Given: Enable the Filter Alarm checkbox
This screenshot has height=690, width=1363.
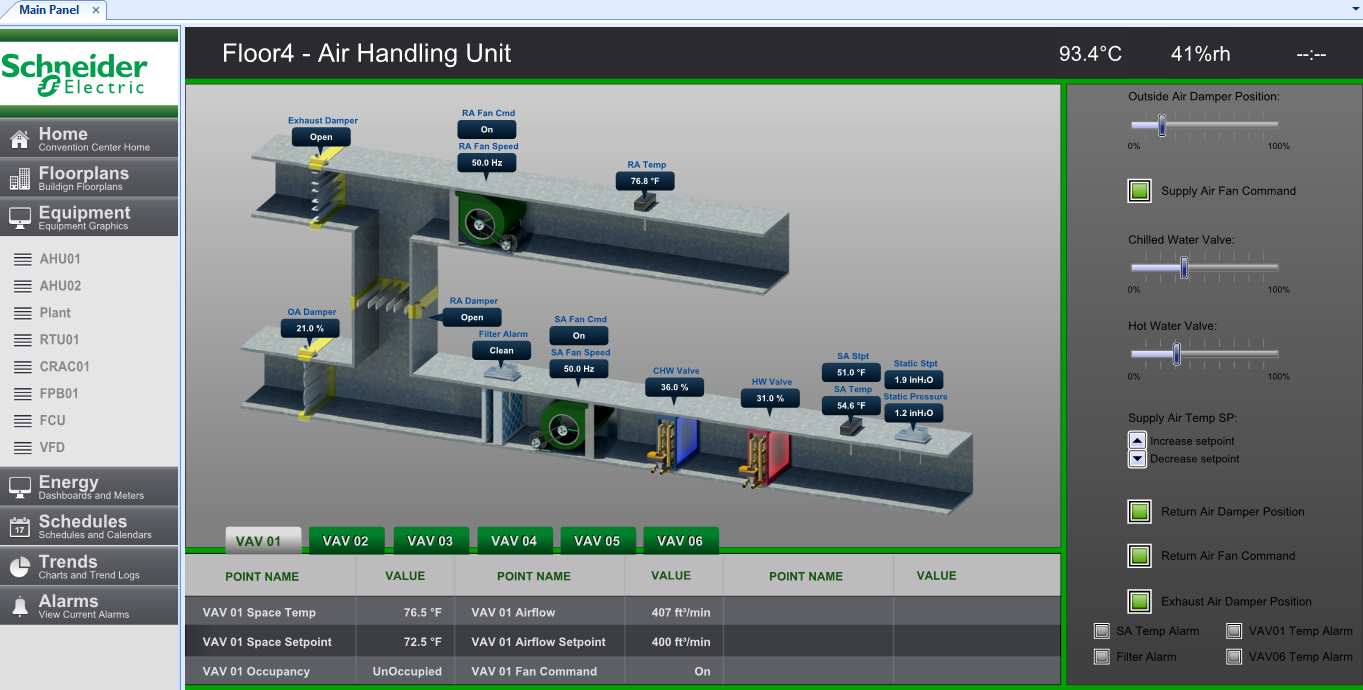Looking at the screenshot, I should click(1102, 657).
